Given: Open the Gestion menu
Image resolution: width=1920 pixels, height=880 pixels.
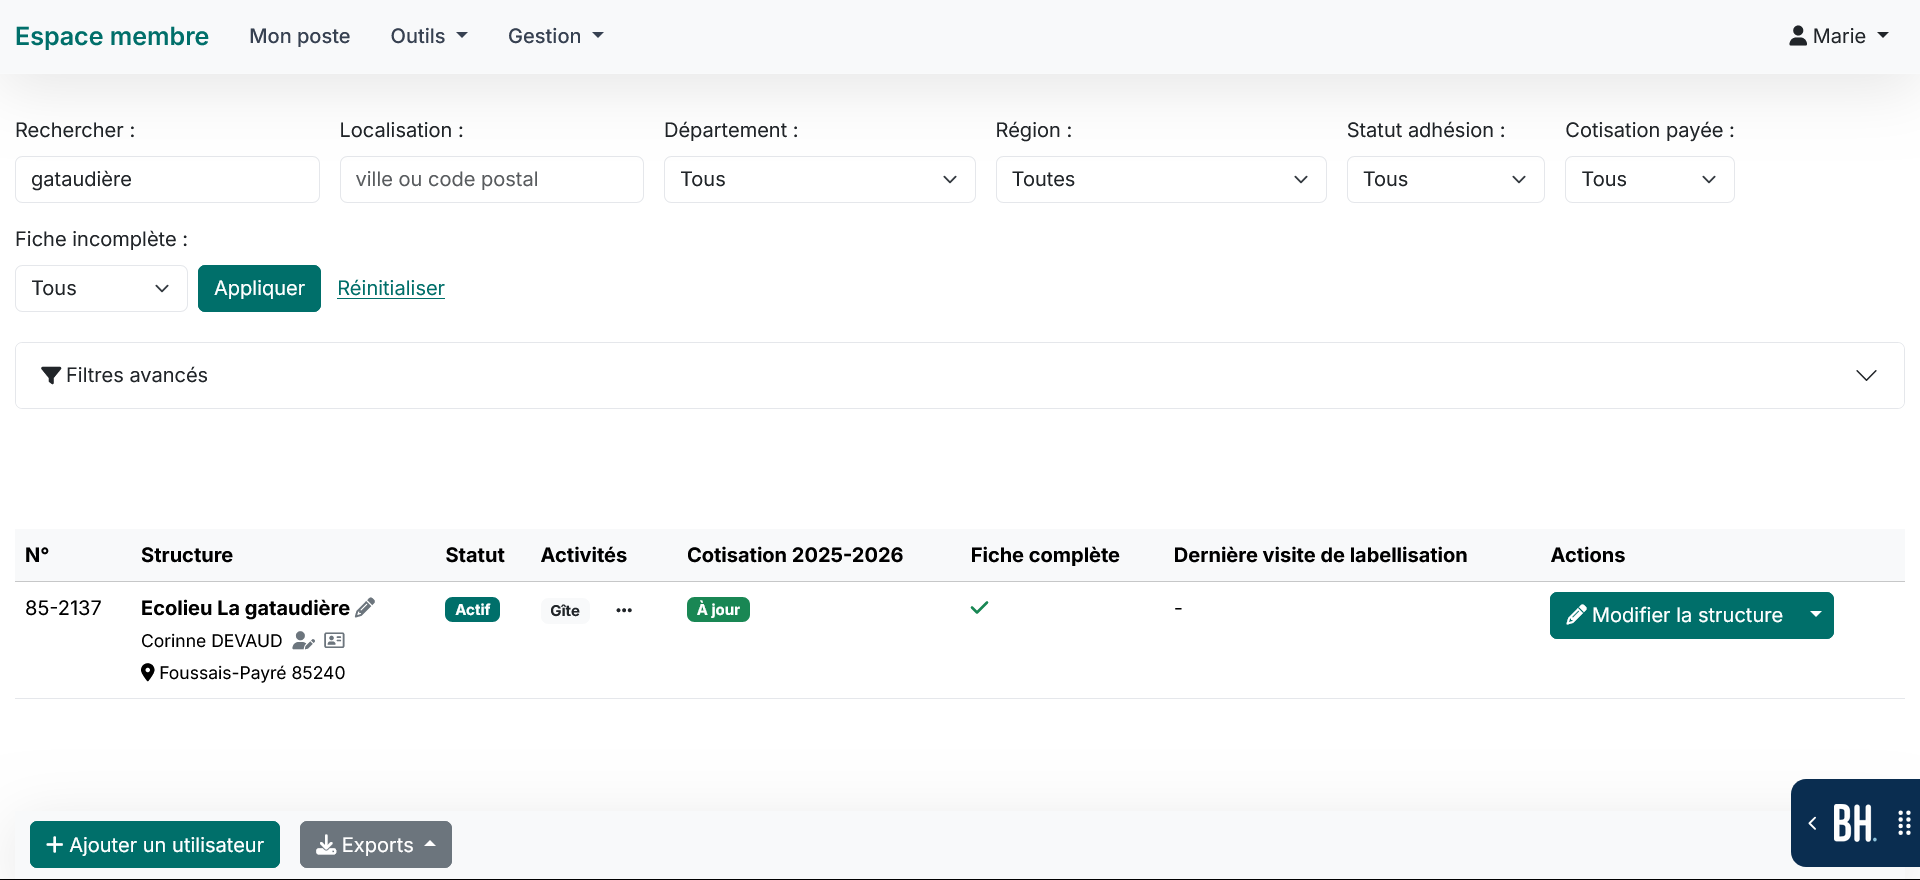Looking at the screenshot, I should [556, 36].
